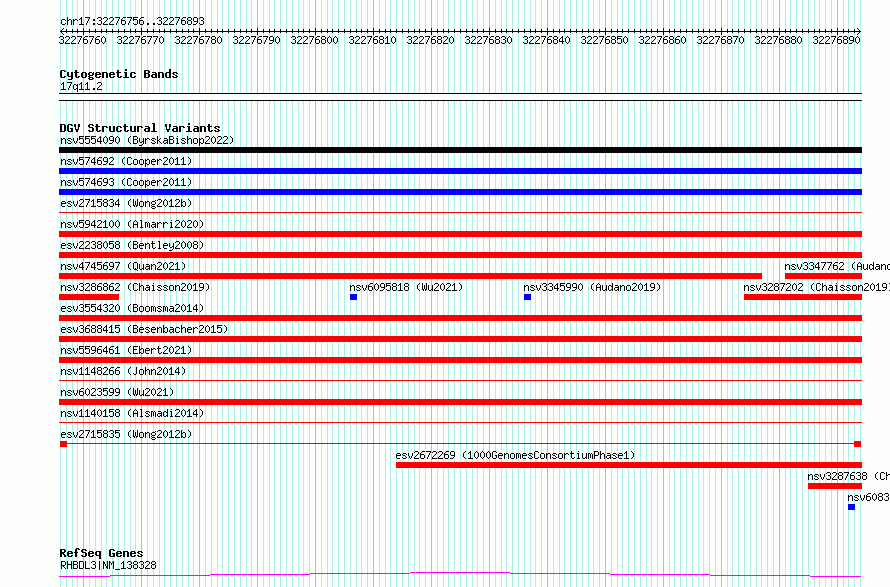Click the RHBDL3|NM_138328 gene label

(x=108, y=565)
